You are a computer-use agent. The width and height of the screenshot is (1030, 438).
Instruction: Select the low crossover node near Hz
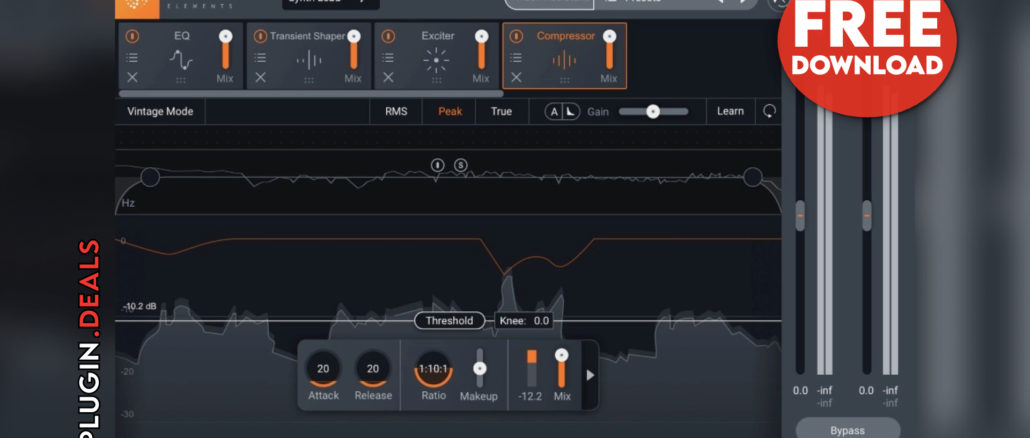tap(150, 177)
